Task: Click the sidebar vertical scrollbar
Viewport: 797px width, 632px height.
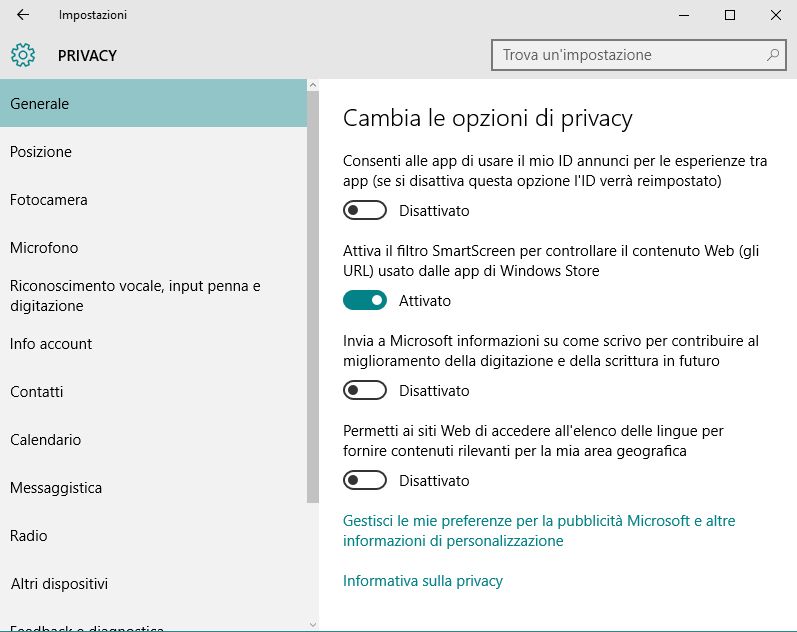Action: (312, 300)
